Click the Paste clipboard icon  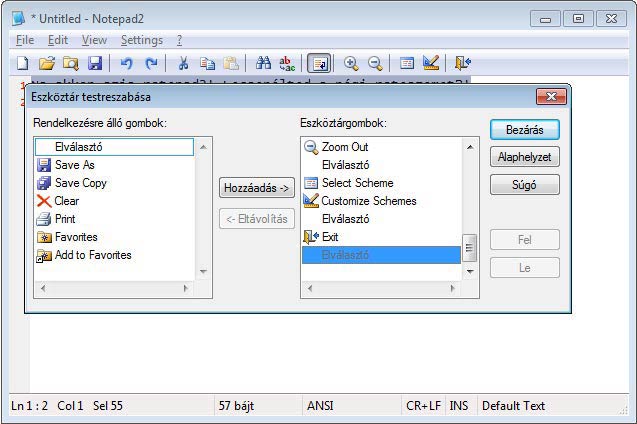click(x=231, y=63)
